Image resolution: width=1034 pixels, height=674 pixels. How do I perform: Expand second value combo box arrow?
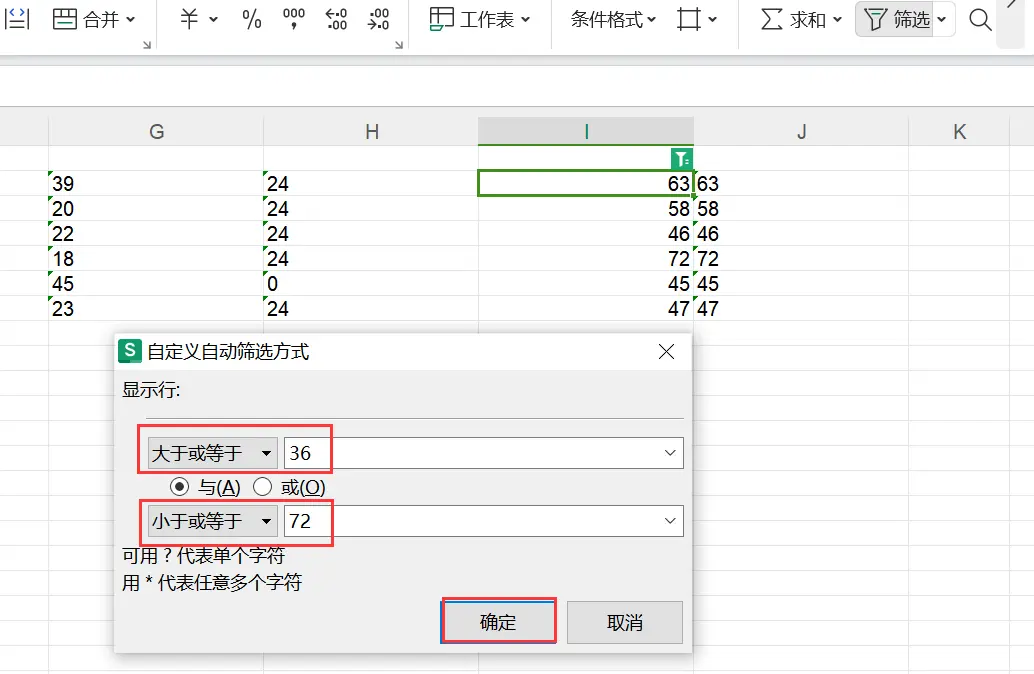pos(670,521)
